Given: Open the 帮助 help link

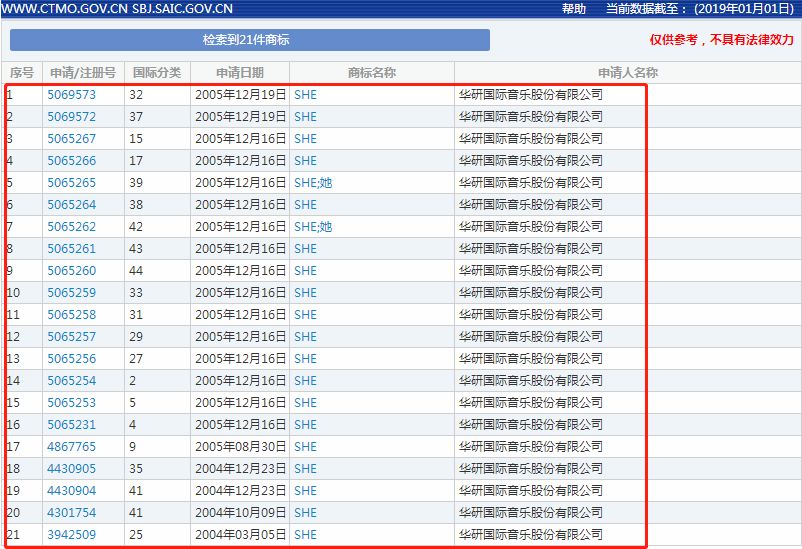Looking at the screenshot, I should [574, 9].
